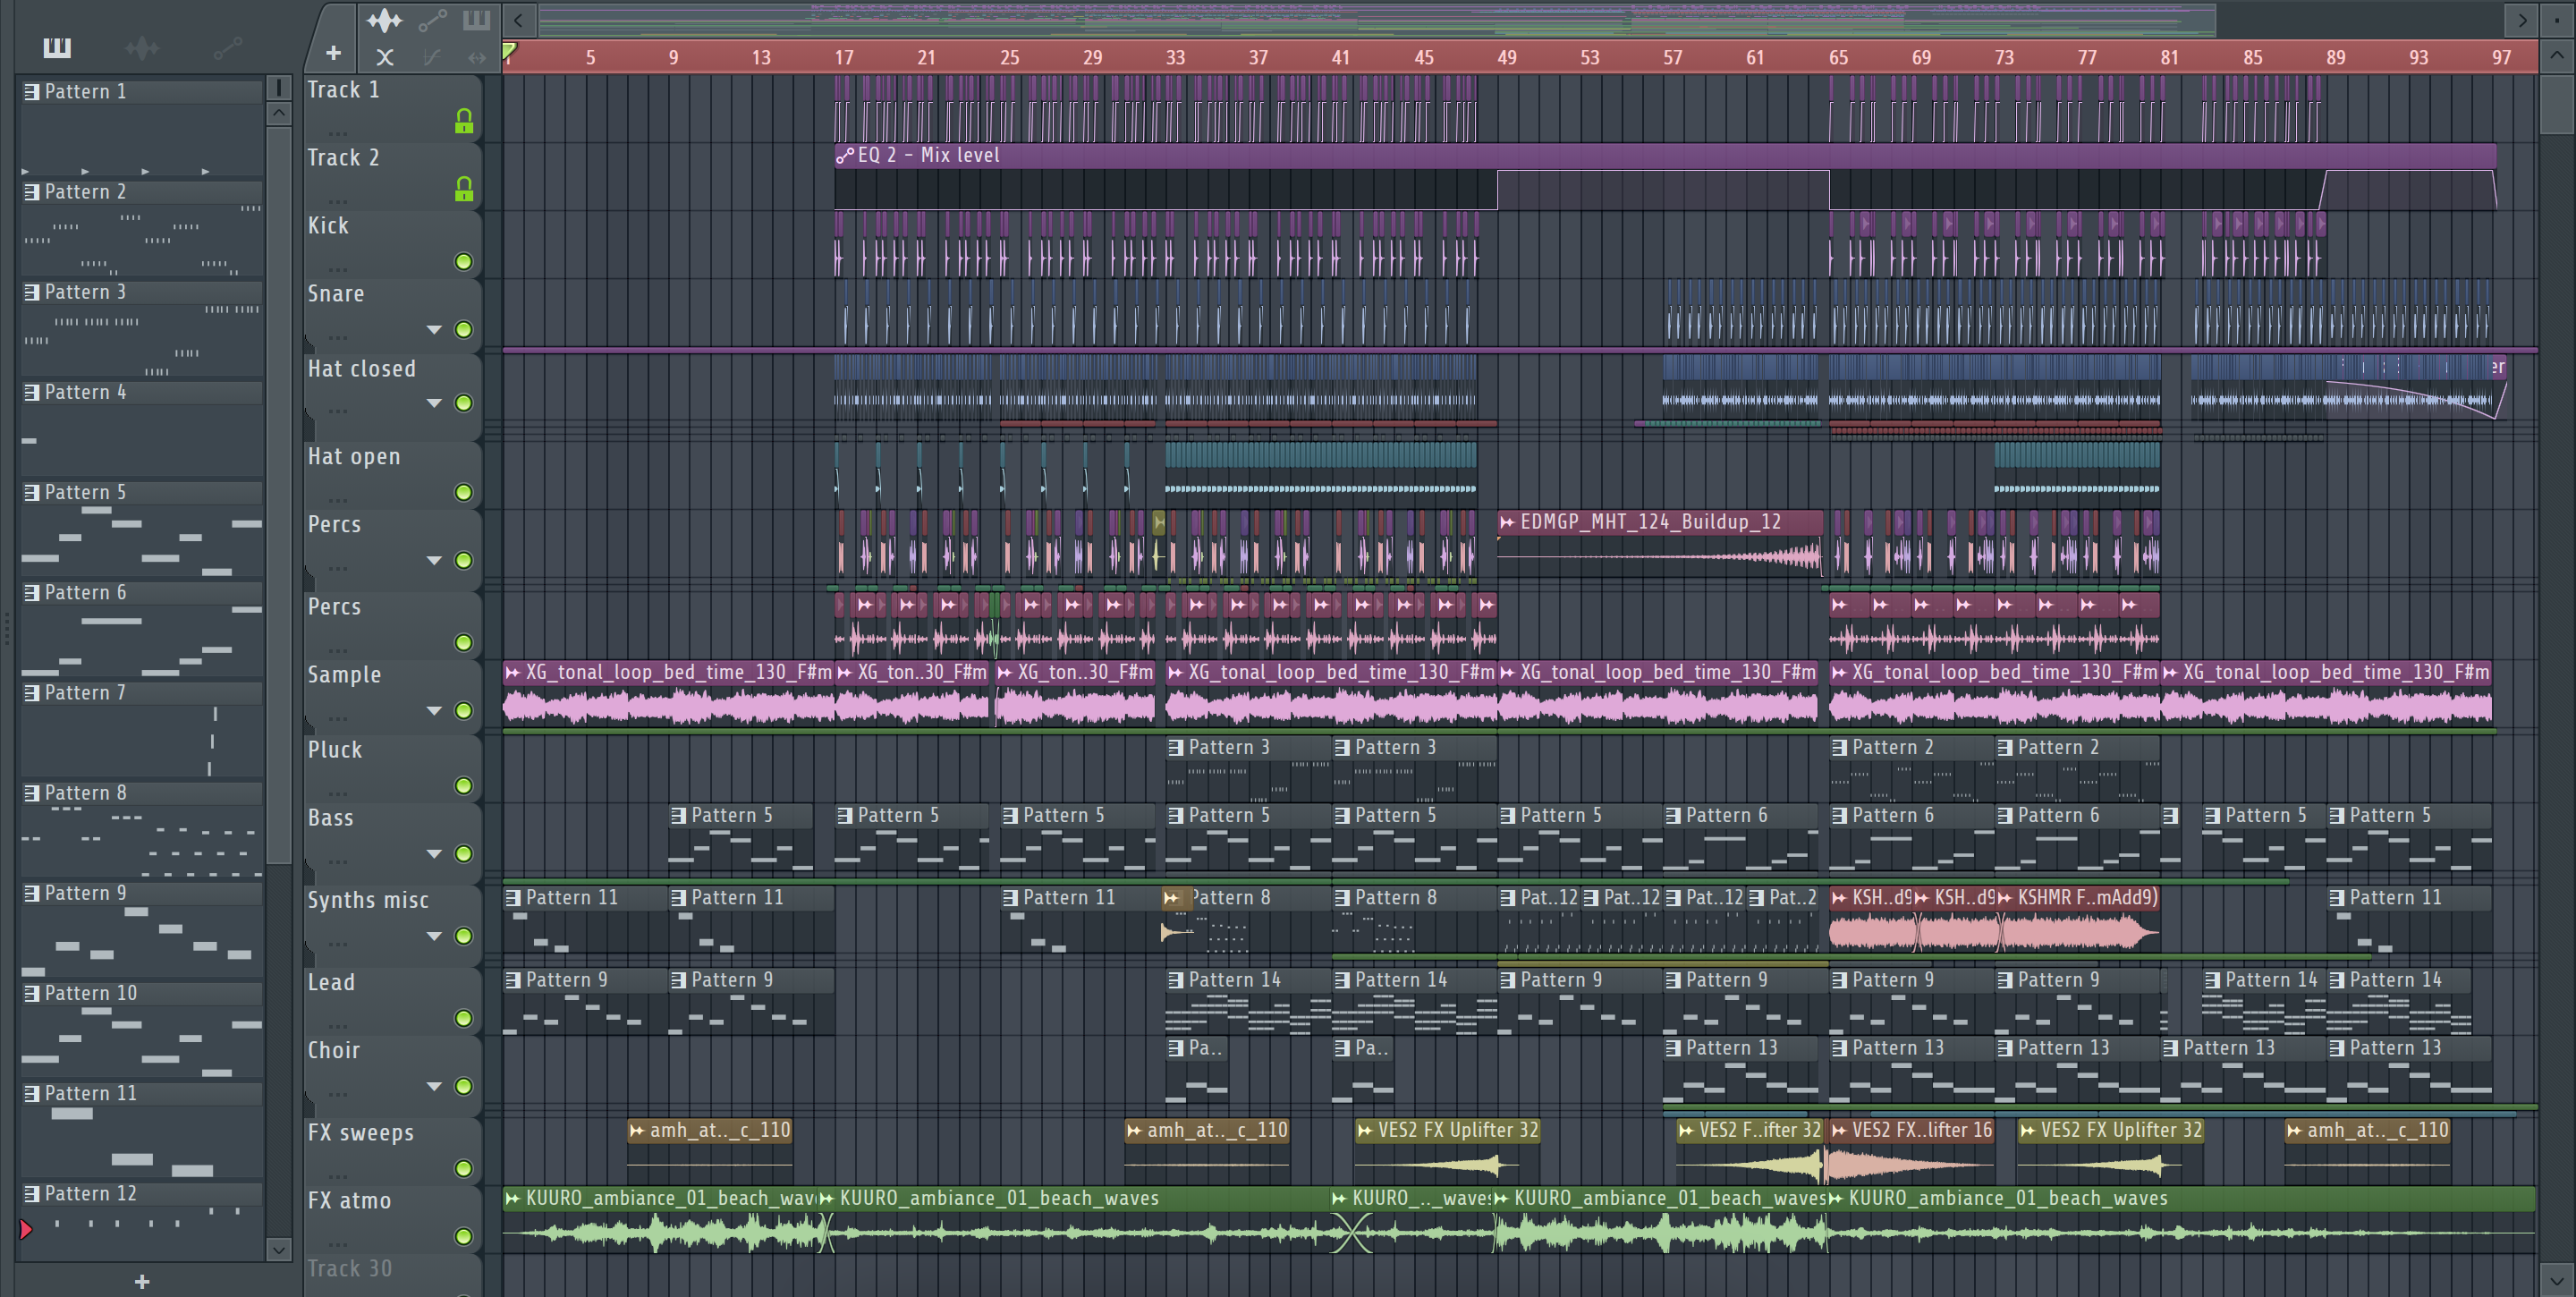Collapse the Choir track group arrow
The height and width of the screenshot is (1297, 2576).
(434, 1086)
